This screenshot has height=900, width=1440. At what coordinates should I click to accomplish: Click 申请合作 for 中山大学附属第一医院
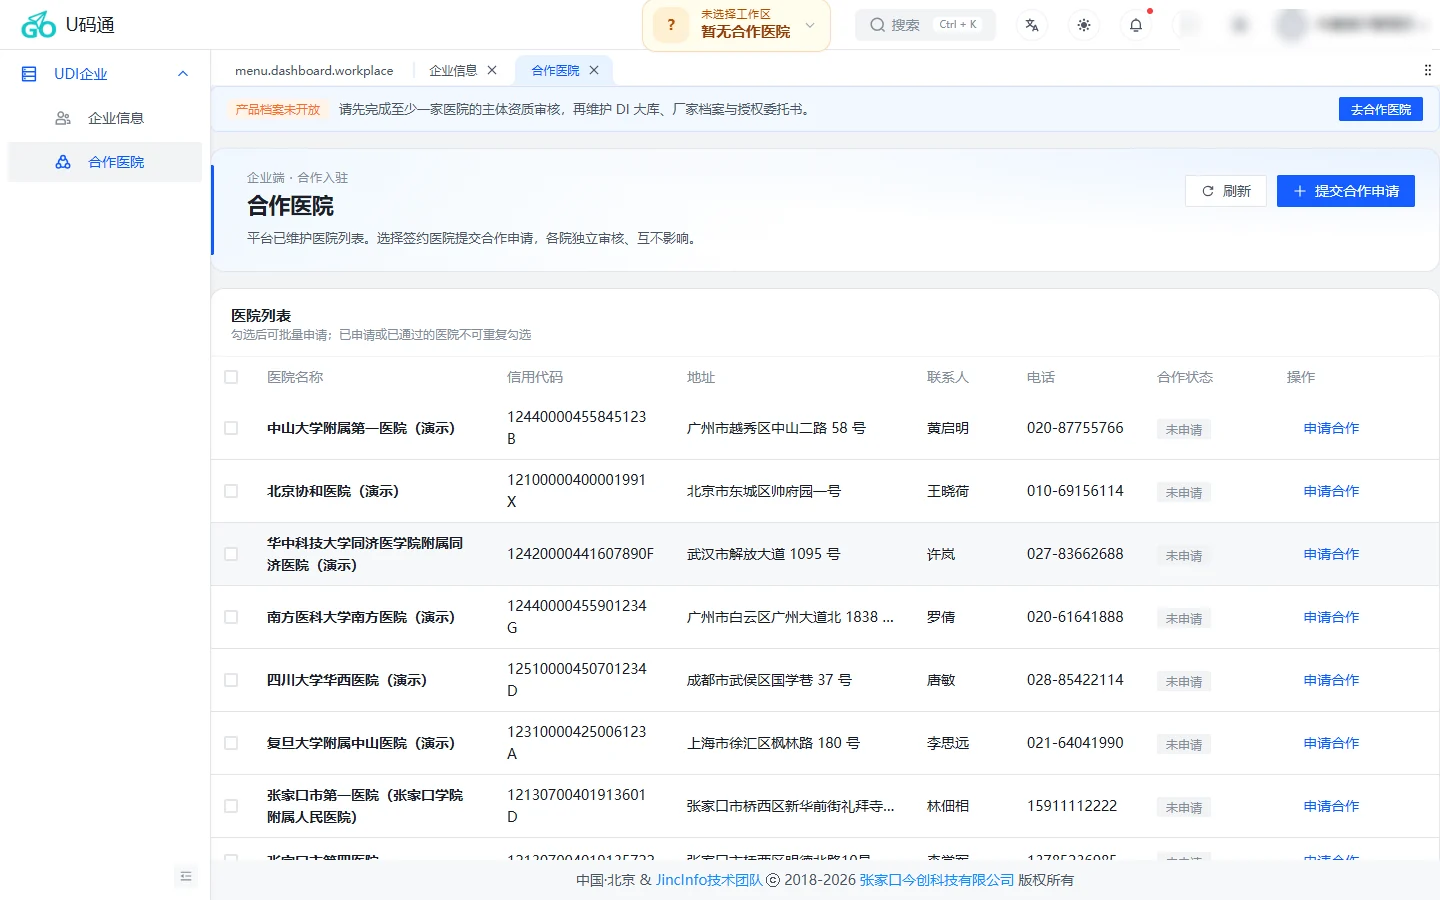[x=1331, y=428]
